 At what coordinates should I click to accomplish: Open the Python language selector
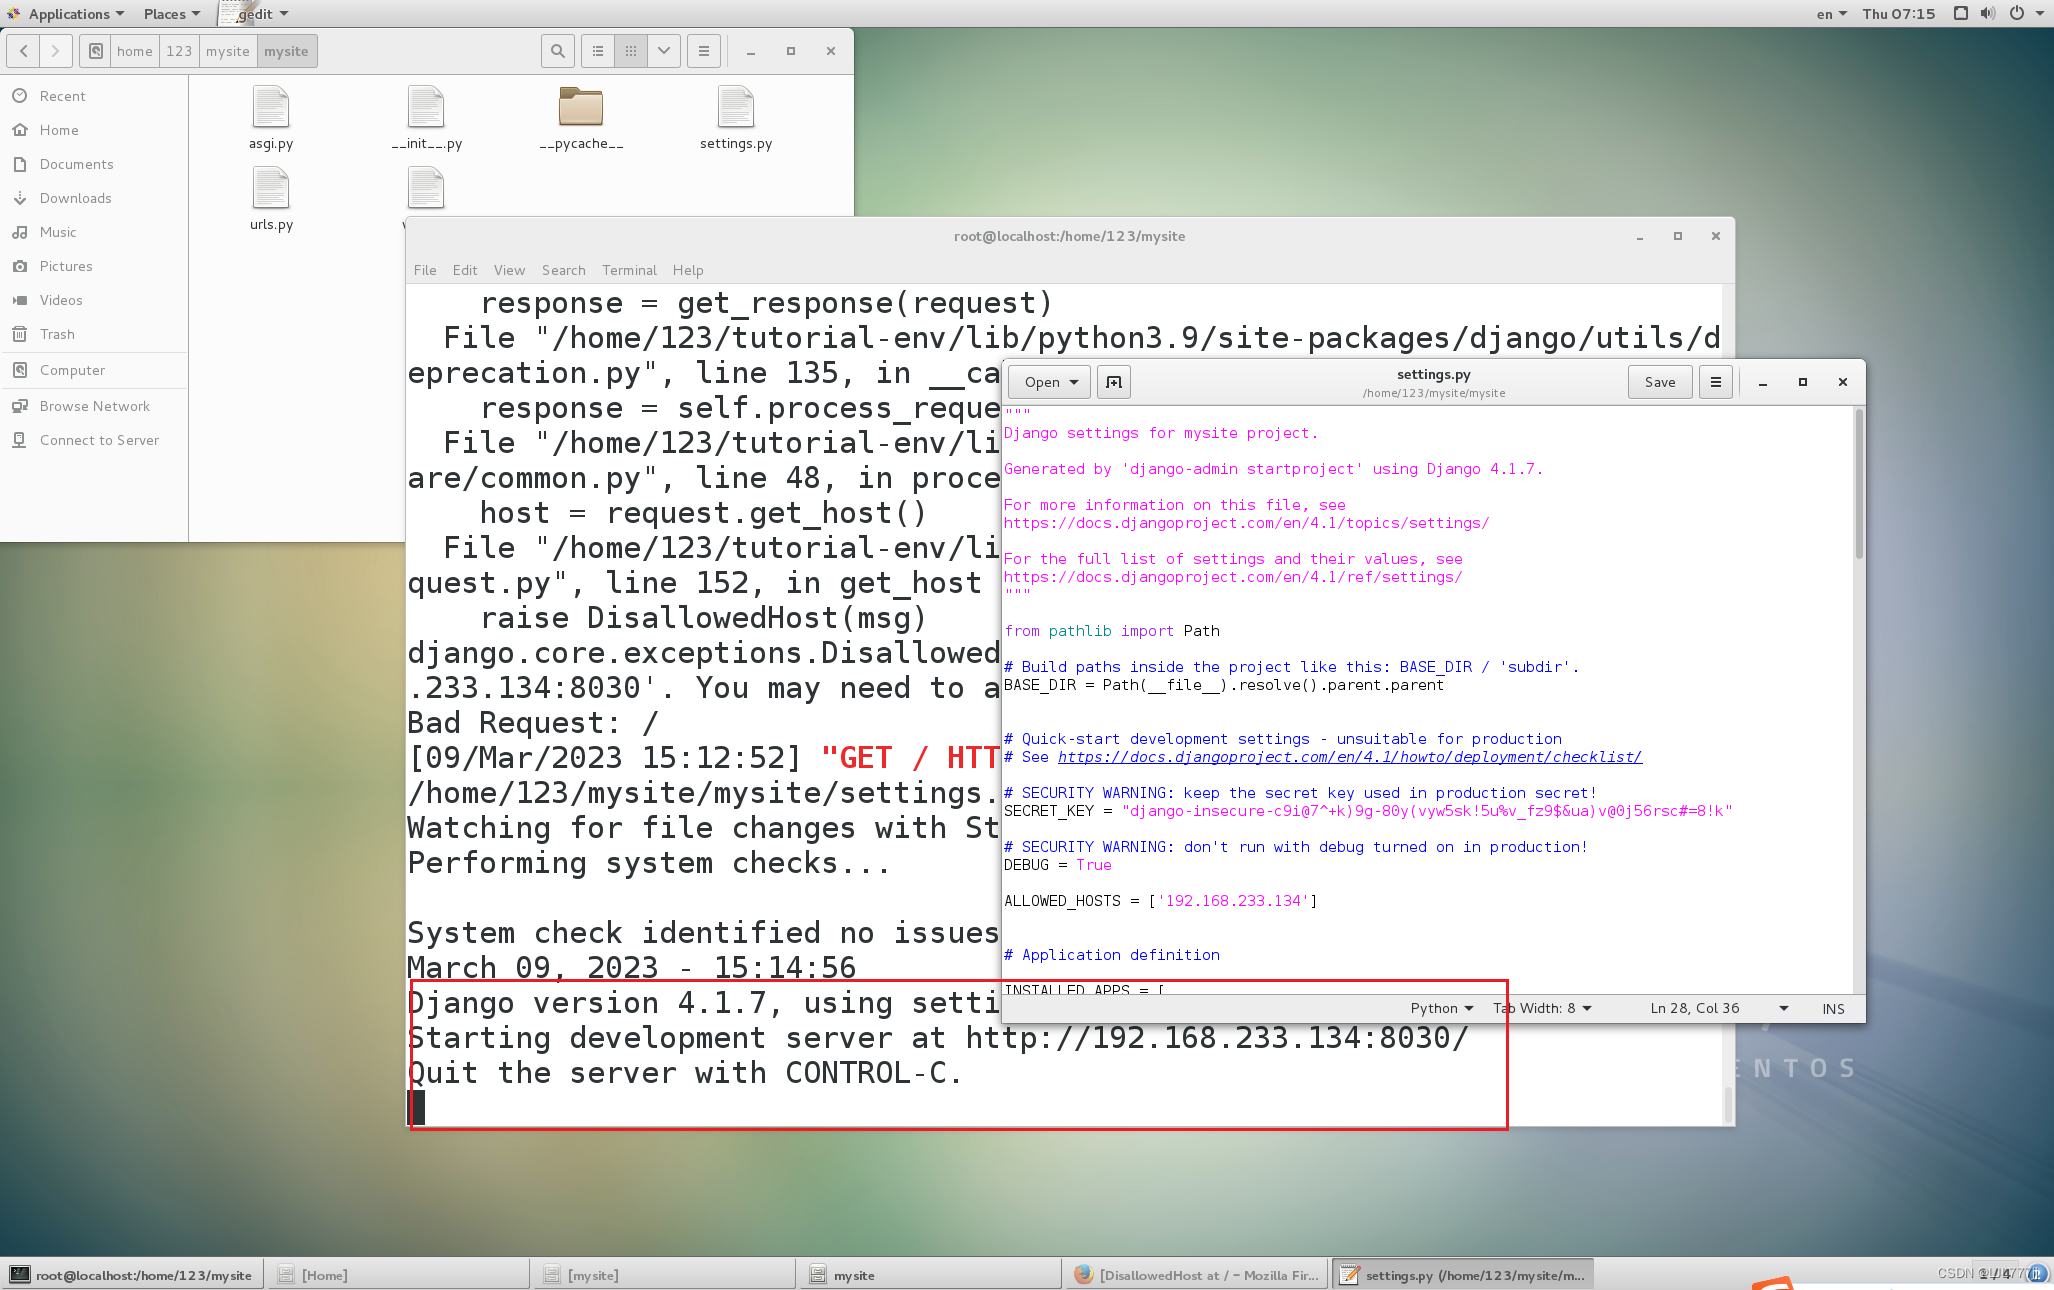click(1441, 1008)
